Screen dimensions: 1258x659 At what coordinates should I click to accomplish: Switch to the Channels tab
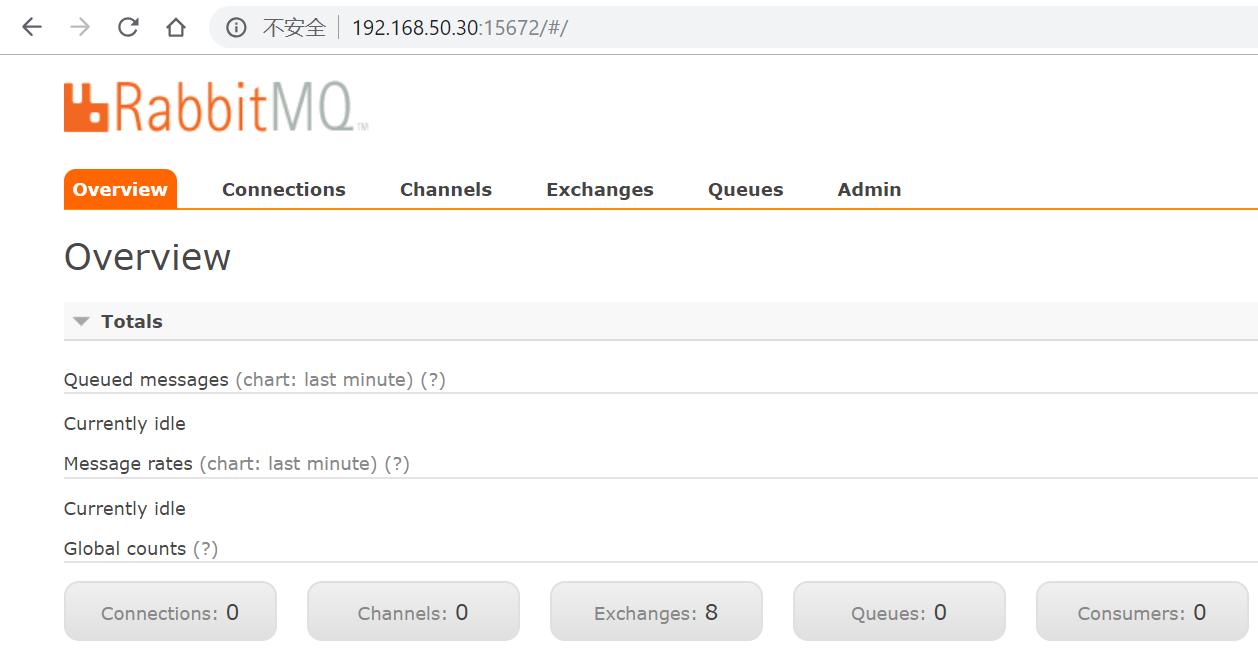(446, 189)
